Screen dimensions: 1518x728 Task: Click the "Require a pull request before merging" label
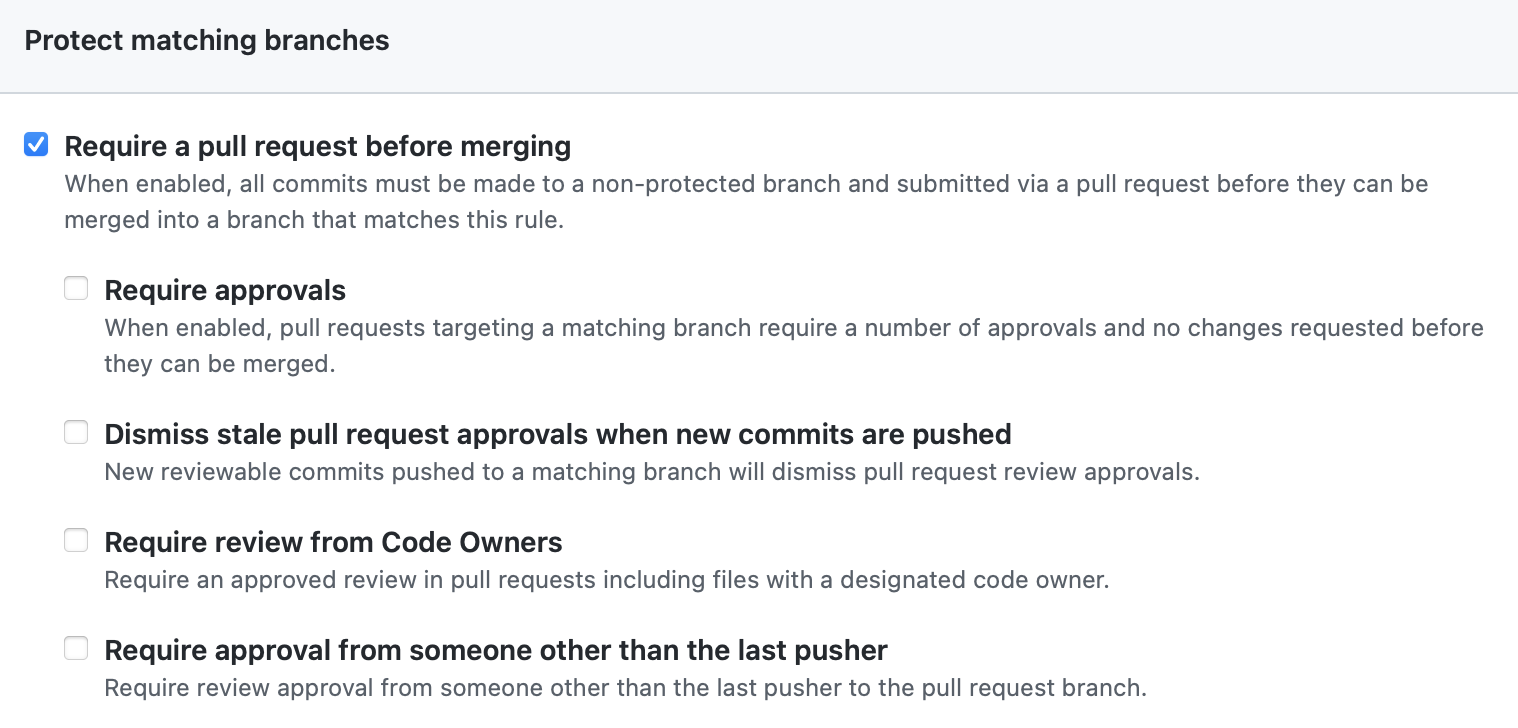(317, 146)
